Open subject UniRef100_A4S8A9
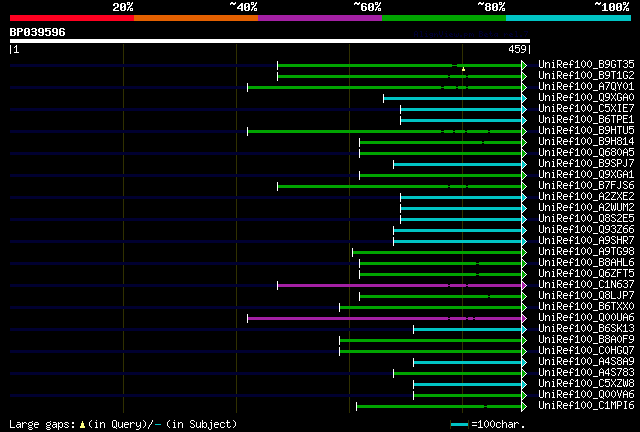 coord(586,362)
